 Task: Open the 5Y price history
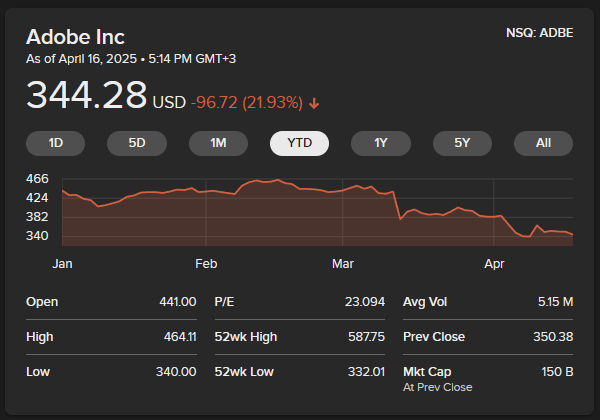[x=462, y=143]
